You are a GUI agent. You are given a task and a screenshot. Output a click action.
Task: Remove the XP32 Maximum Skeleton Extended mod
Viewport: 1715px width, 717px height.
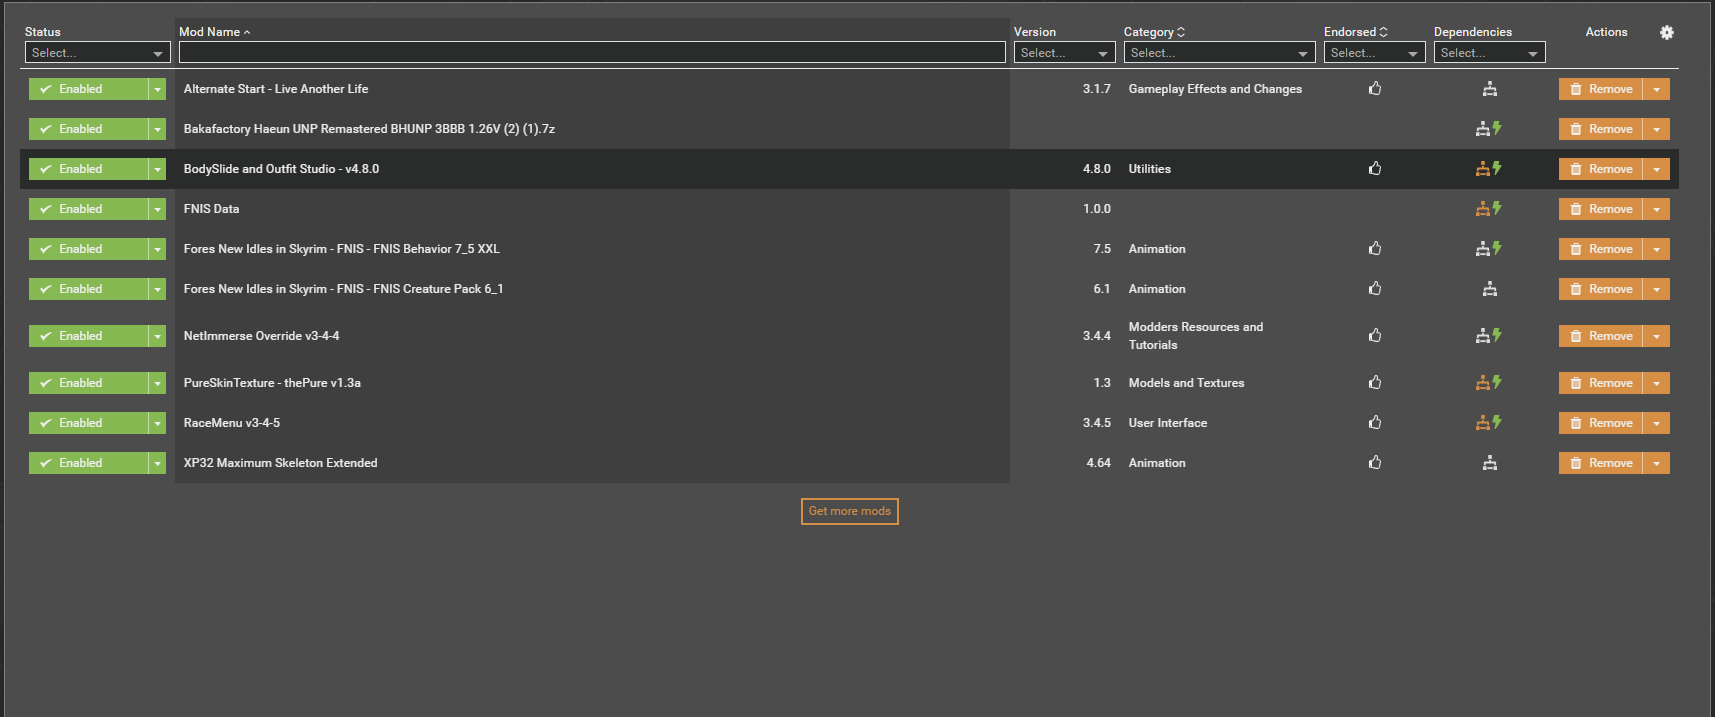(1600, 463)
